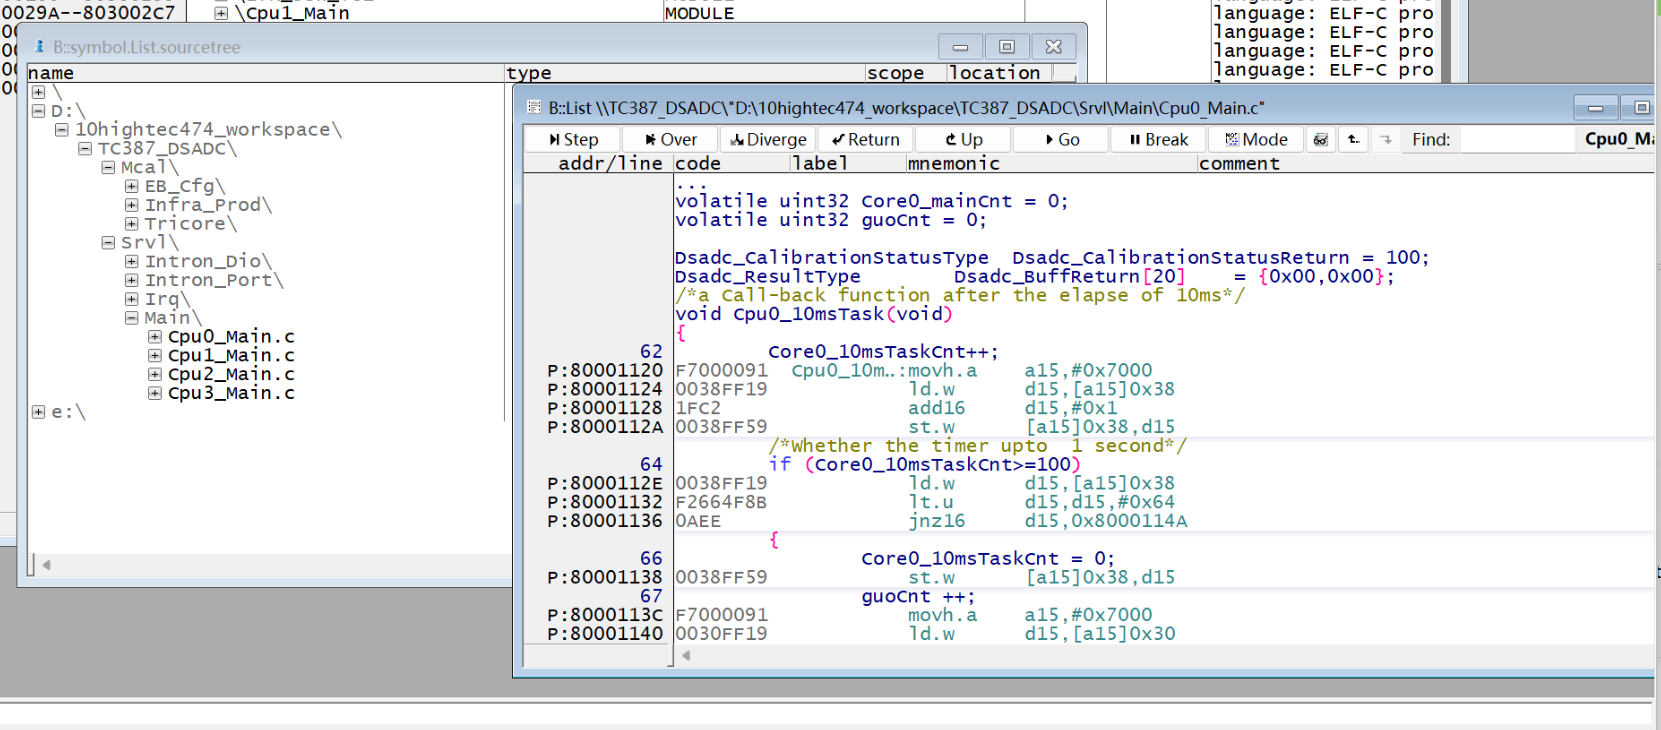Click the Over button to step over
This screenshot has height=730, width=1661.
[x=671, y=139]
